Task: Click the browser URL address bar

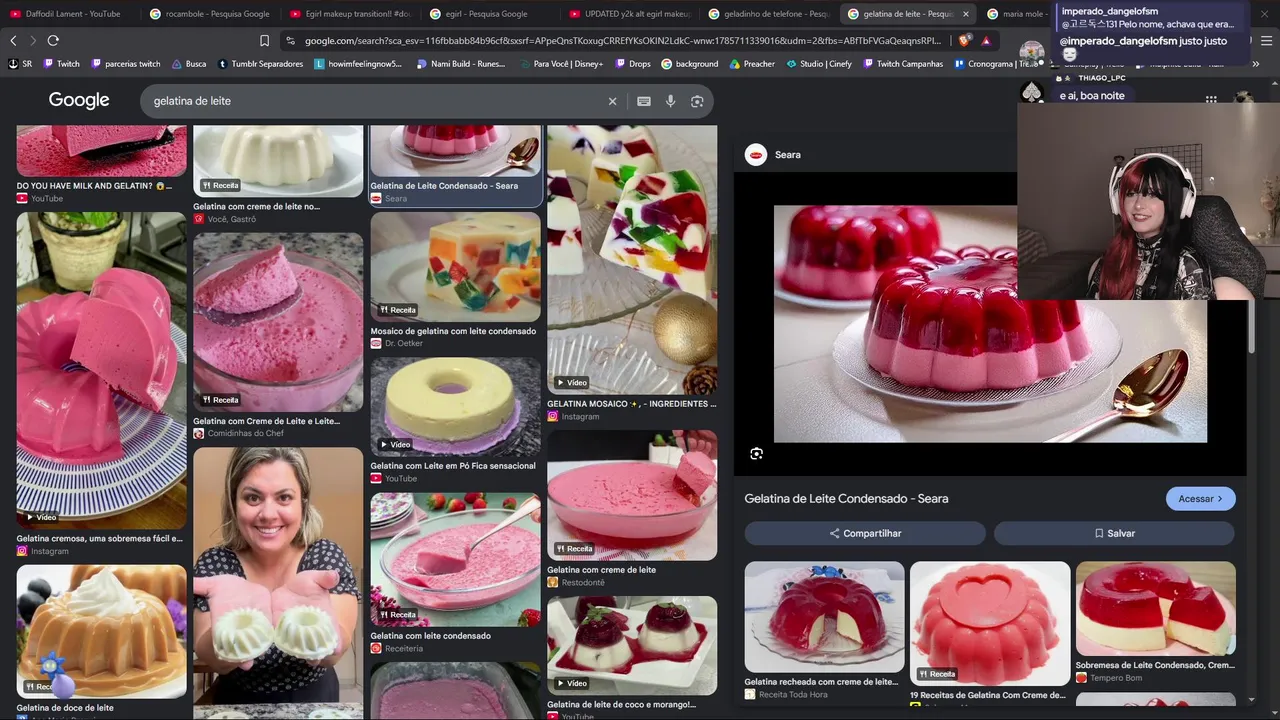Action: (x=623, y=41)
